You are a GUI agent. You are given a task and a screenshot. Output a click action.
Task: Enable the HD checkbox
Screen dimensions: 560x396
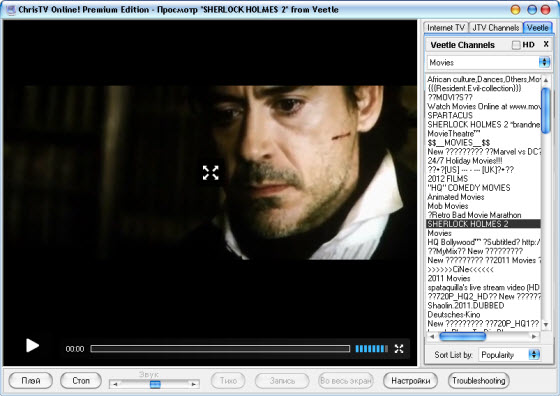coord(516,45)
